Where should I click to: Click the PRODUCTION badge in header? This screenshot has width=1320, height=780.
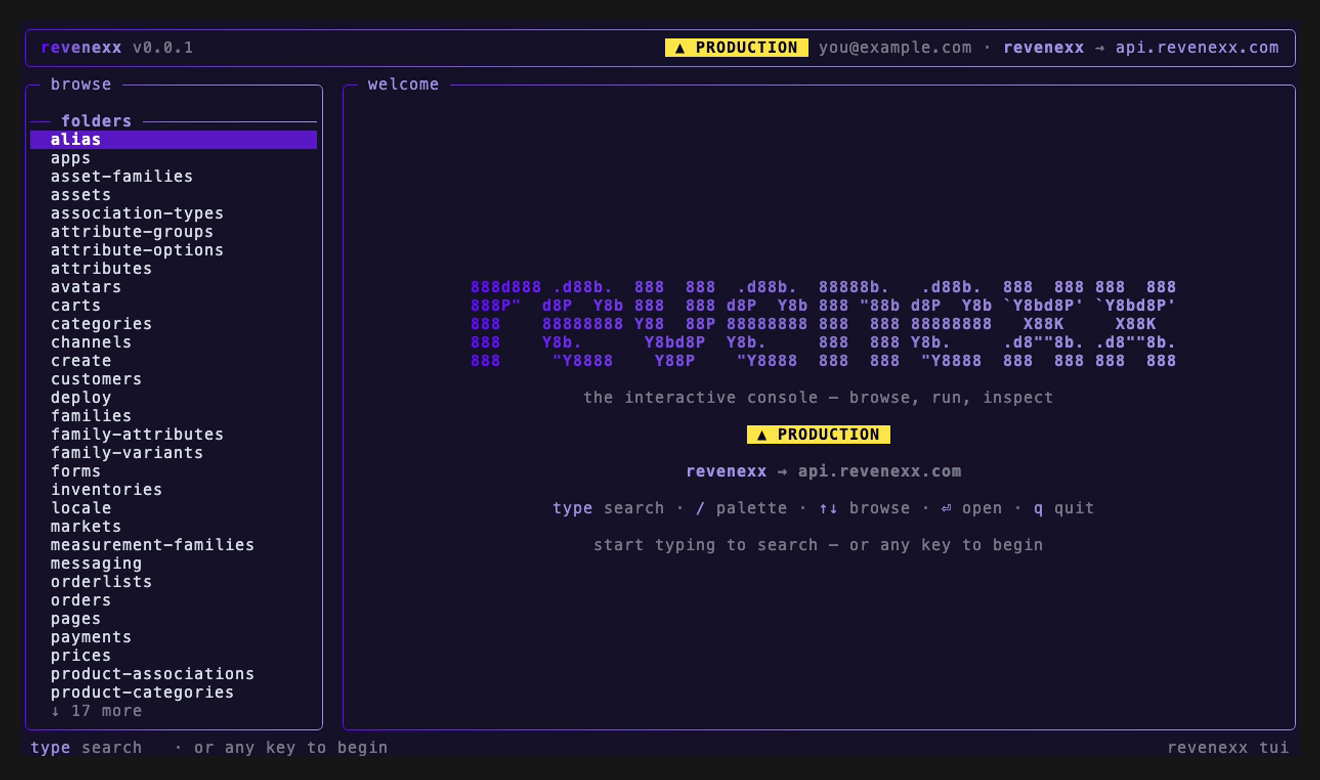[736, 48]
